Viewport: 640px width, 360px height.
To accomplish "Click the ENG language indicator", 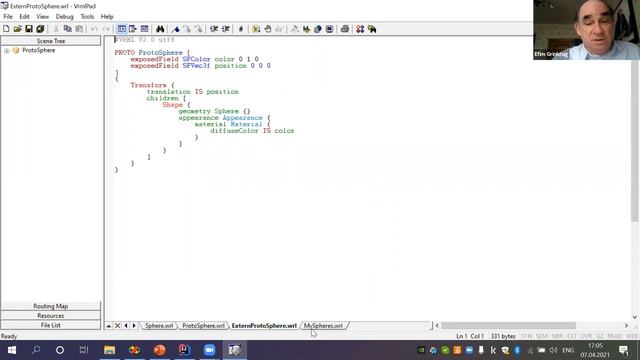I will click(568, 350).
